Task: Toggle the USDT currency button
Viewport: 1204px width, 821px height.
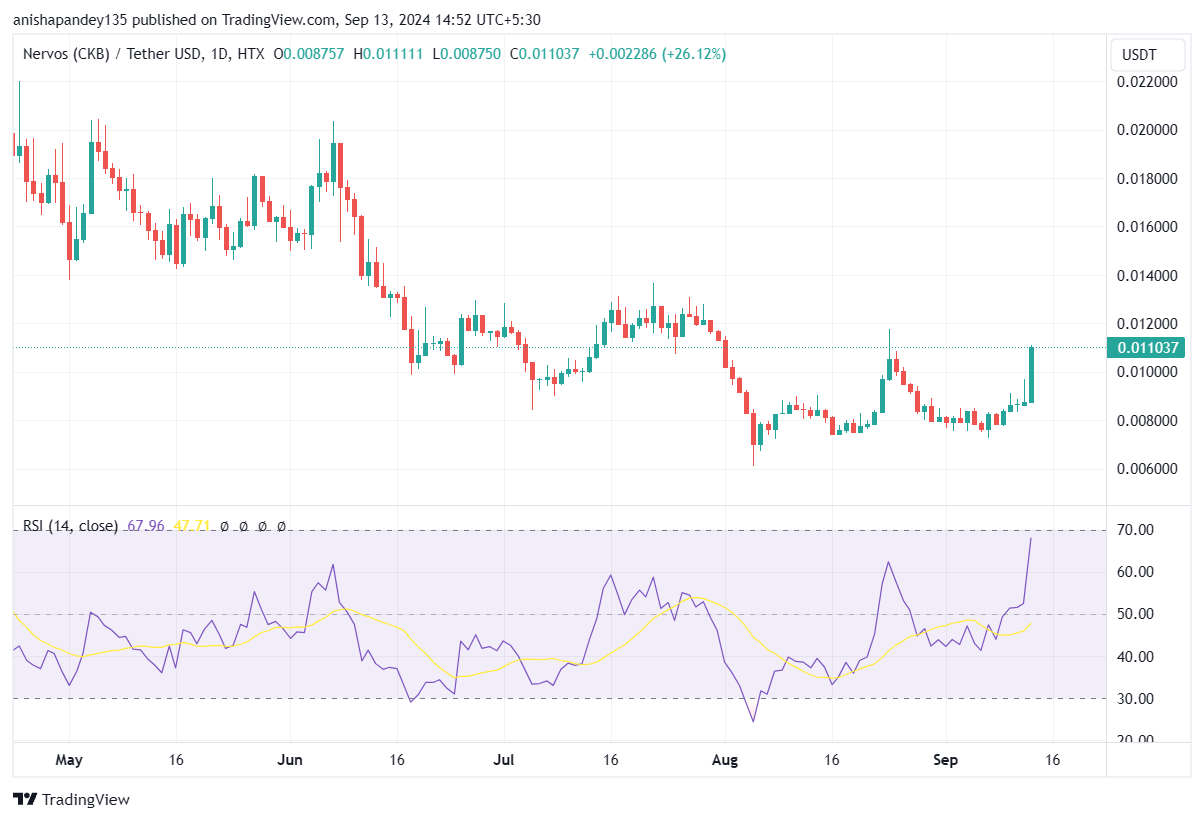Action: 1147,55
